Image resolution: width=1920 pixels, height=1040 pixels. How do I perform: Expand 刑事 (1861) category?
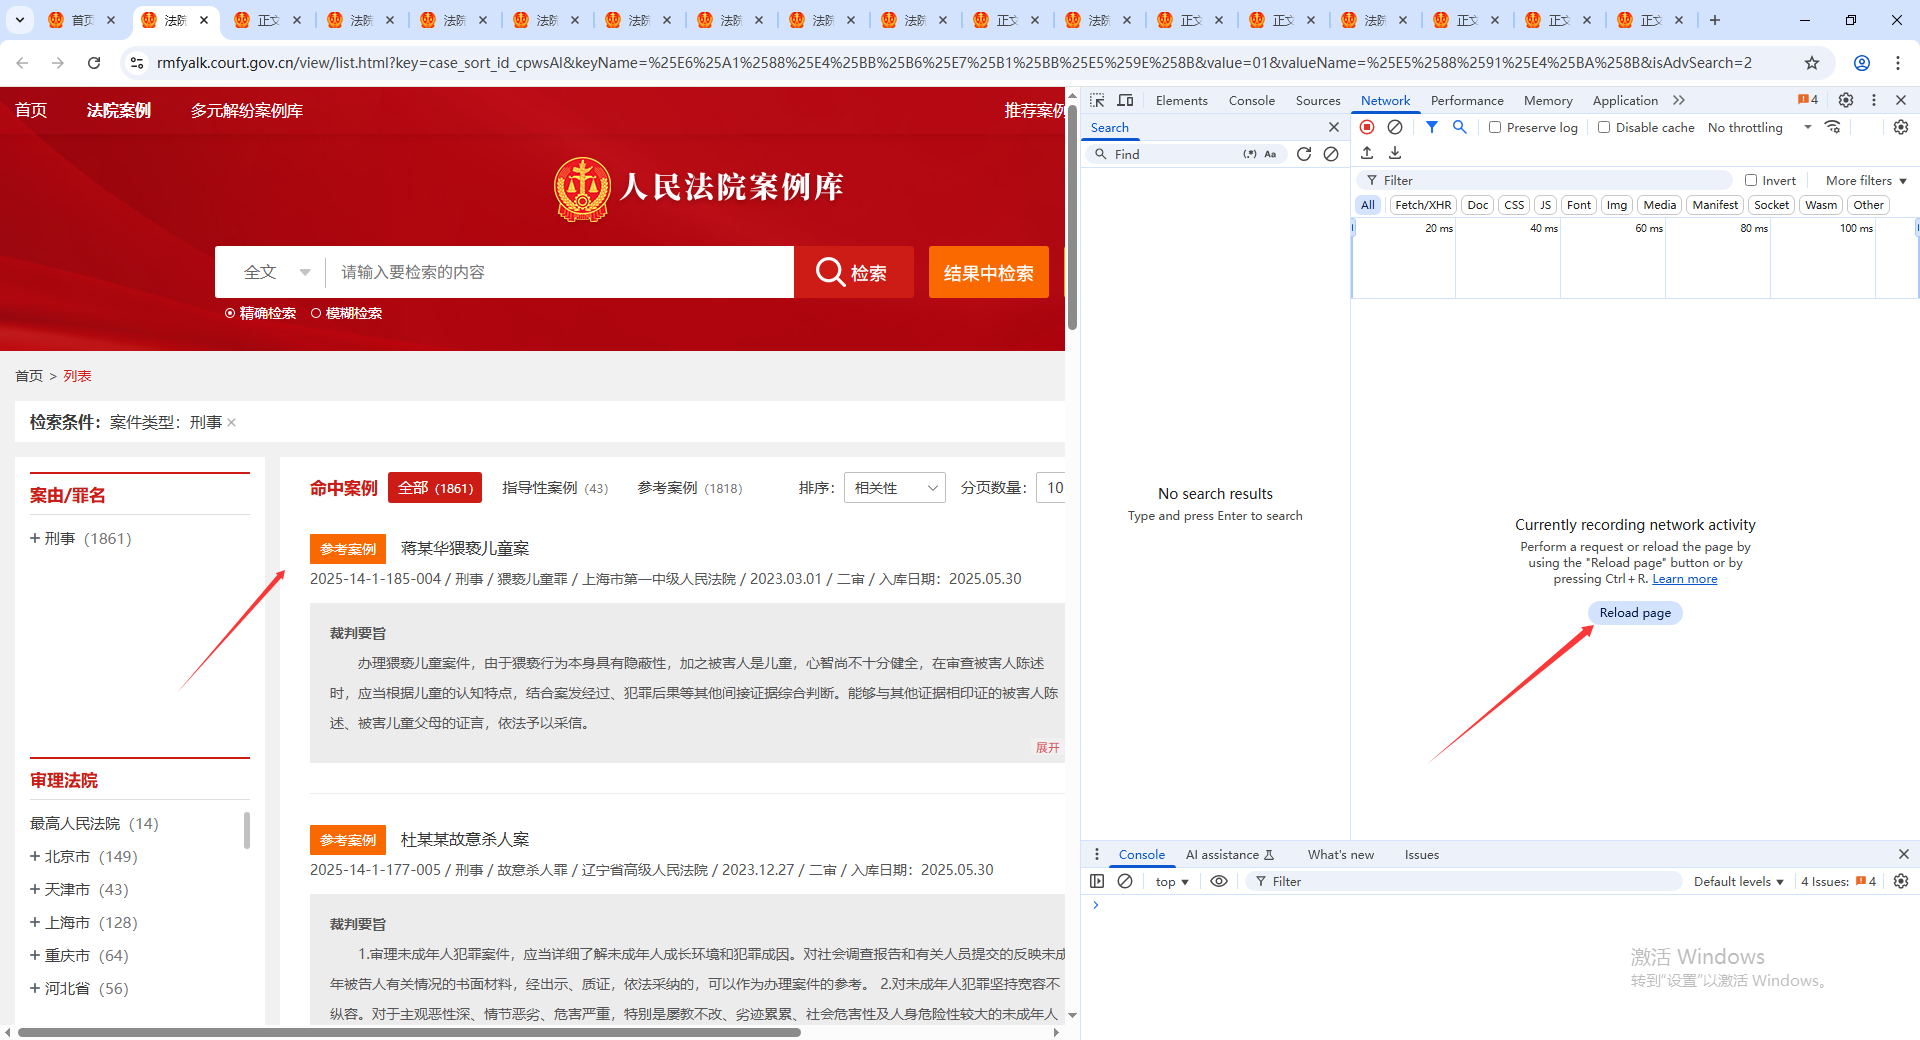click(x=35, y=538)
